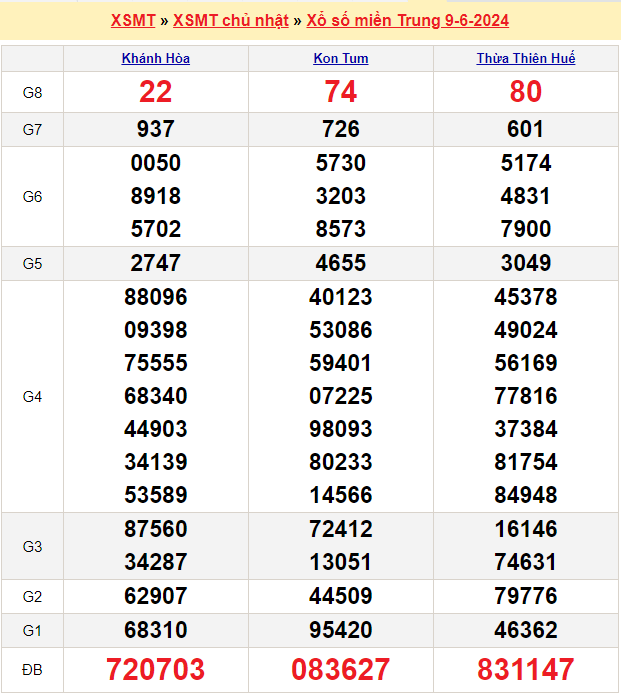Click the ĐB row label
Image resolution: width=621 pixels, height=693 pixels.
32,669
